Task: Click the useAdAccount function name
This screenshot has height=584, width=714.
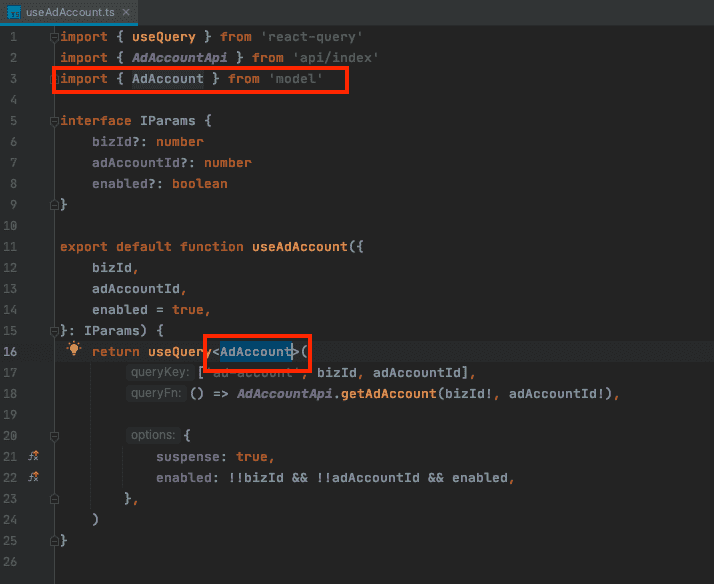Action: coord(309,247)
